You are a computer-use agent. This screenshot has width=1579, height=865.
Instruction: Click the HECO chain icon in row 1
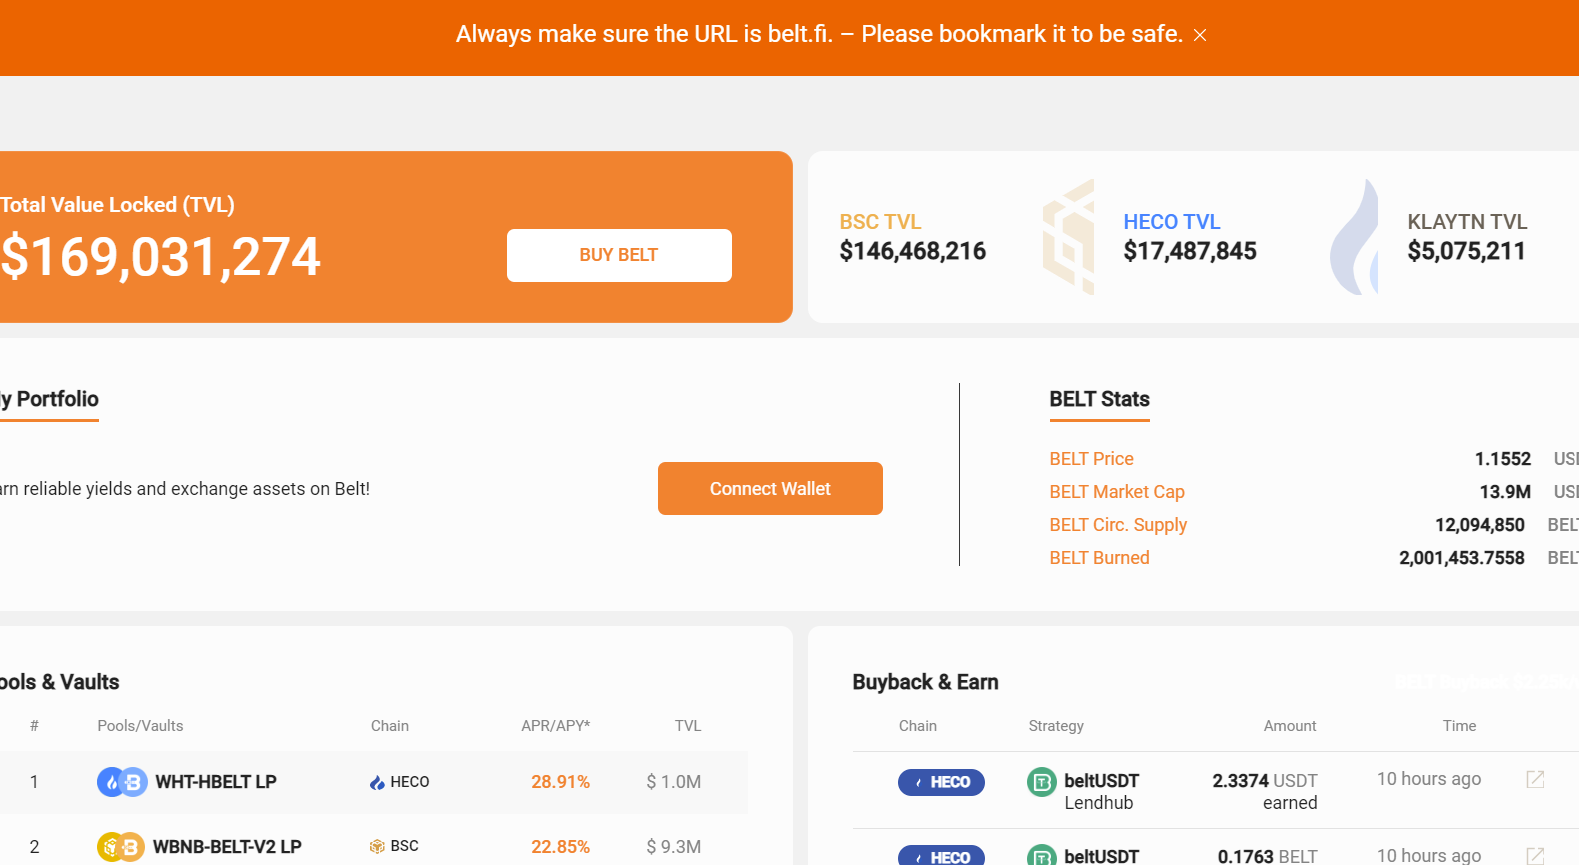point(377,782)
